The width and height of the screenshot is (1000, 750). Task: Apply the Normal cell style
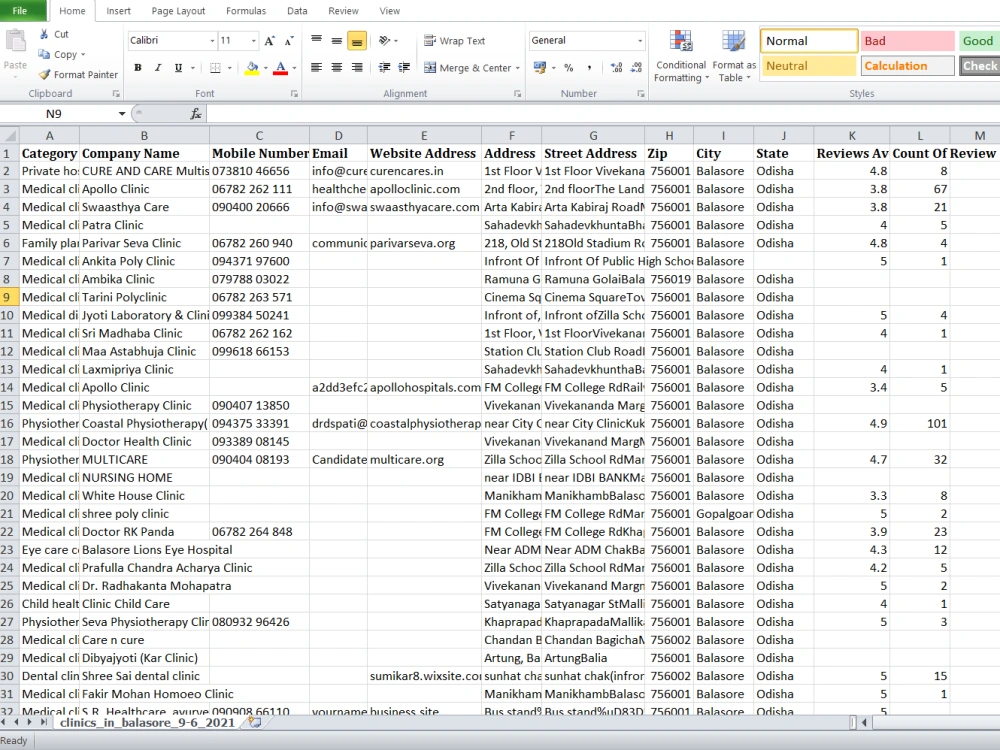[809, 41]
